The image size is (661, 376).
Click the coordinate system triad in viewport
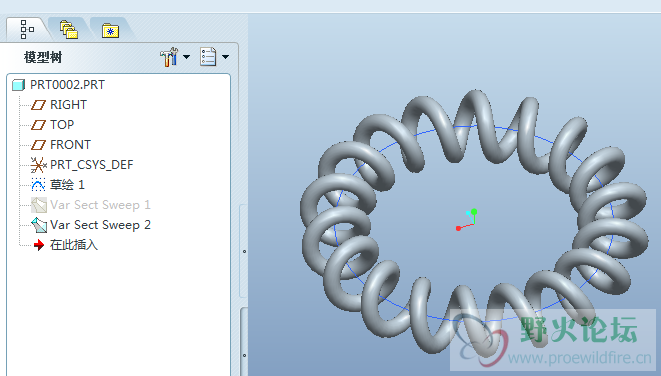467,220
